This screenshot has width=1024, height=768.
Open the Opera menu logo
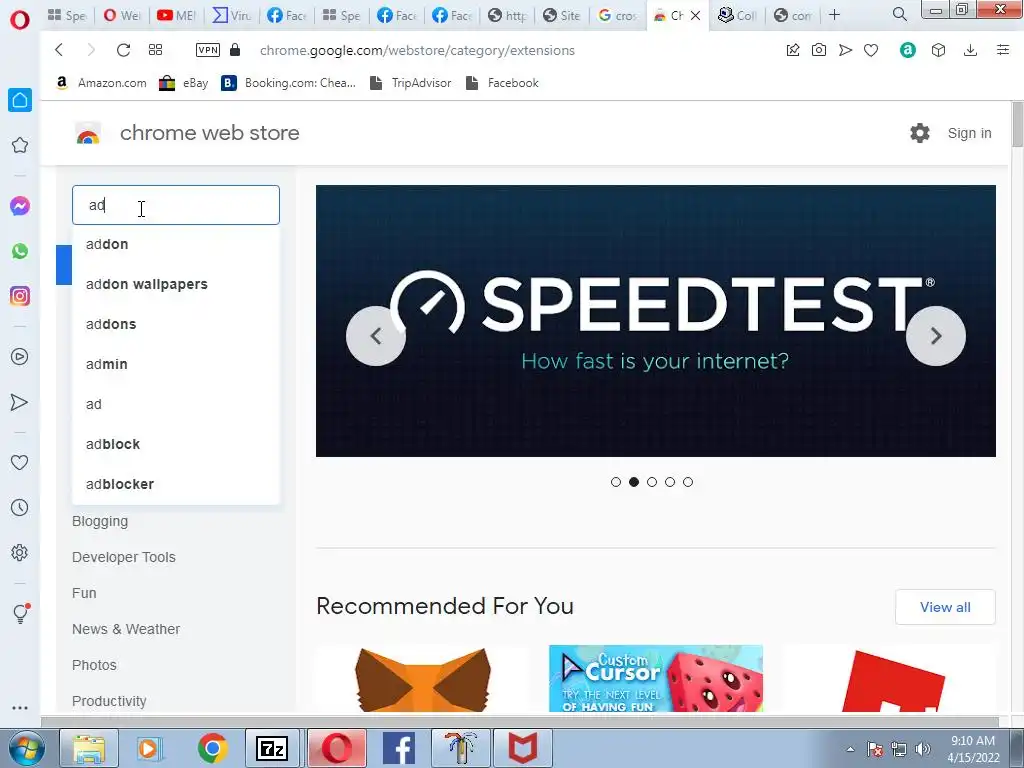(x=20, y=20)
